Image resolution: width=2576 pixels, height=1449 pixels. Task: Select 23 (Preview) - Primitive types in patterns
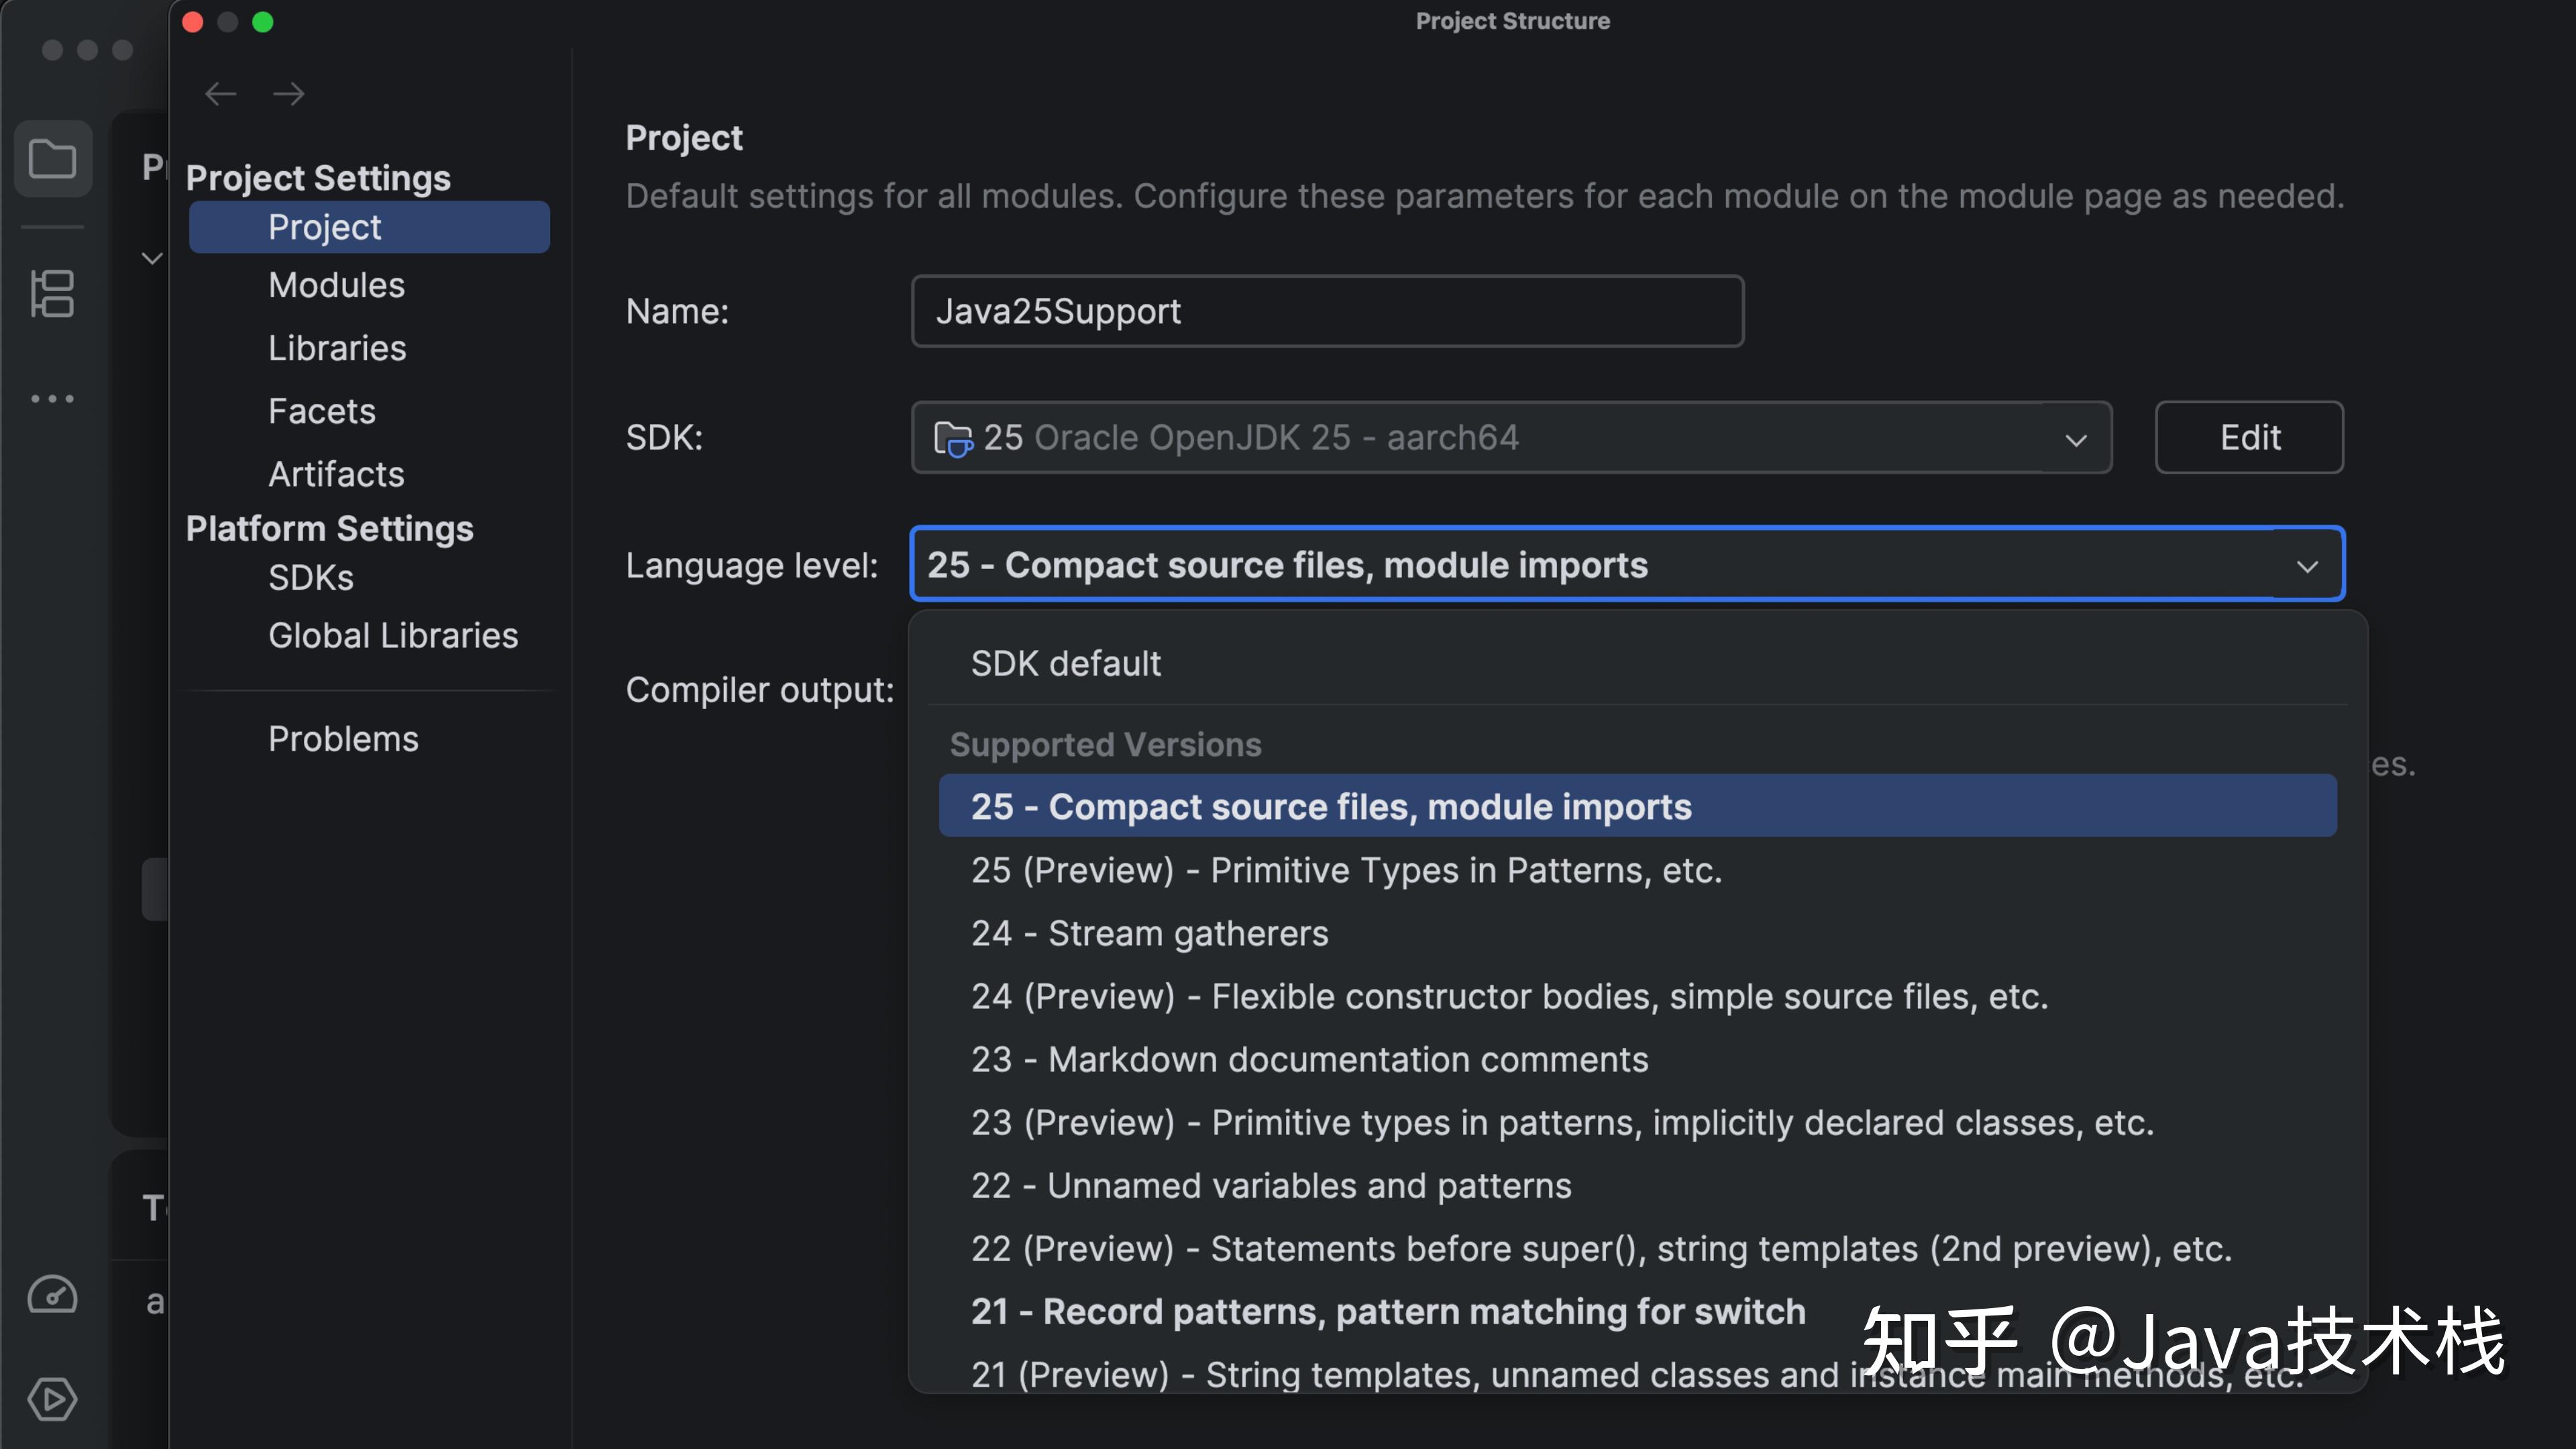coord(1637,1122)
